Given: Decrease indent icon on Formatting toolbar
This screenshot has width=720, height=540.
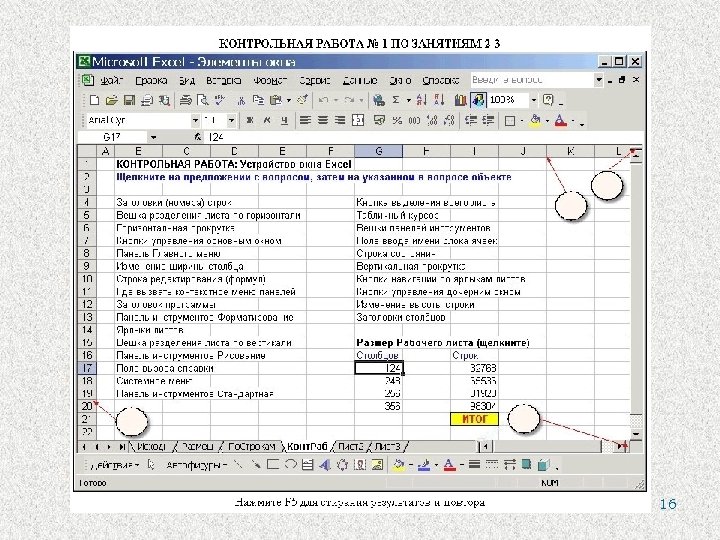Looking at the screenshot, I should (x=471, y=120).
